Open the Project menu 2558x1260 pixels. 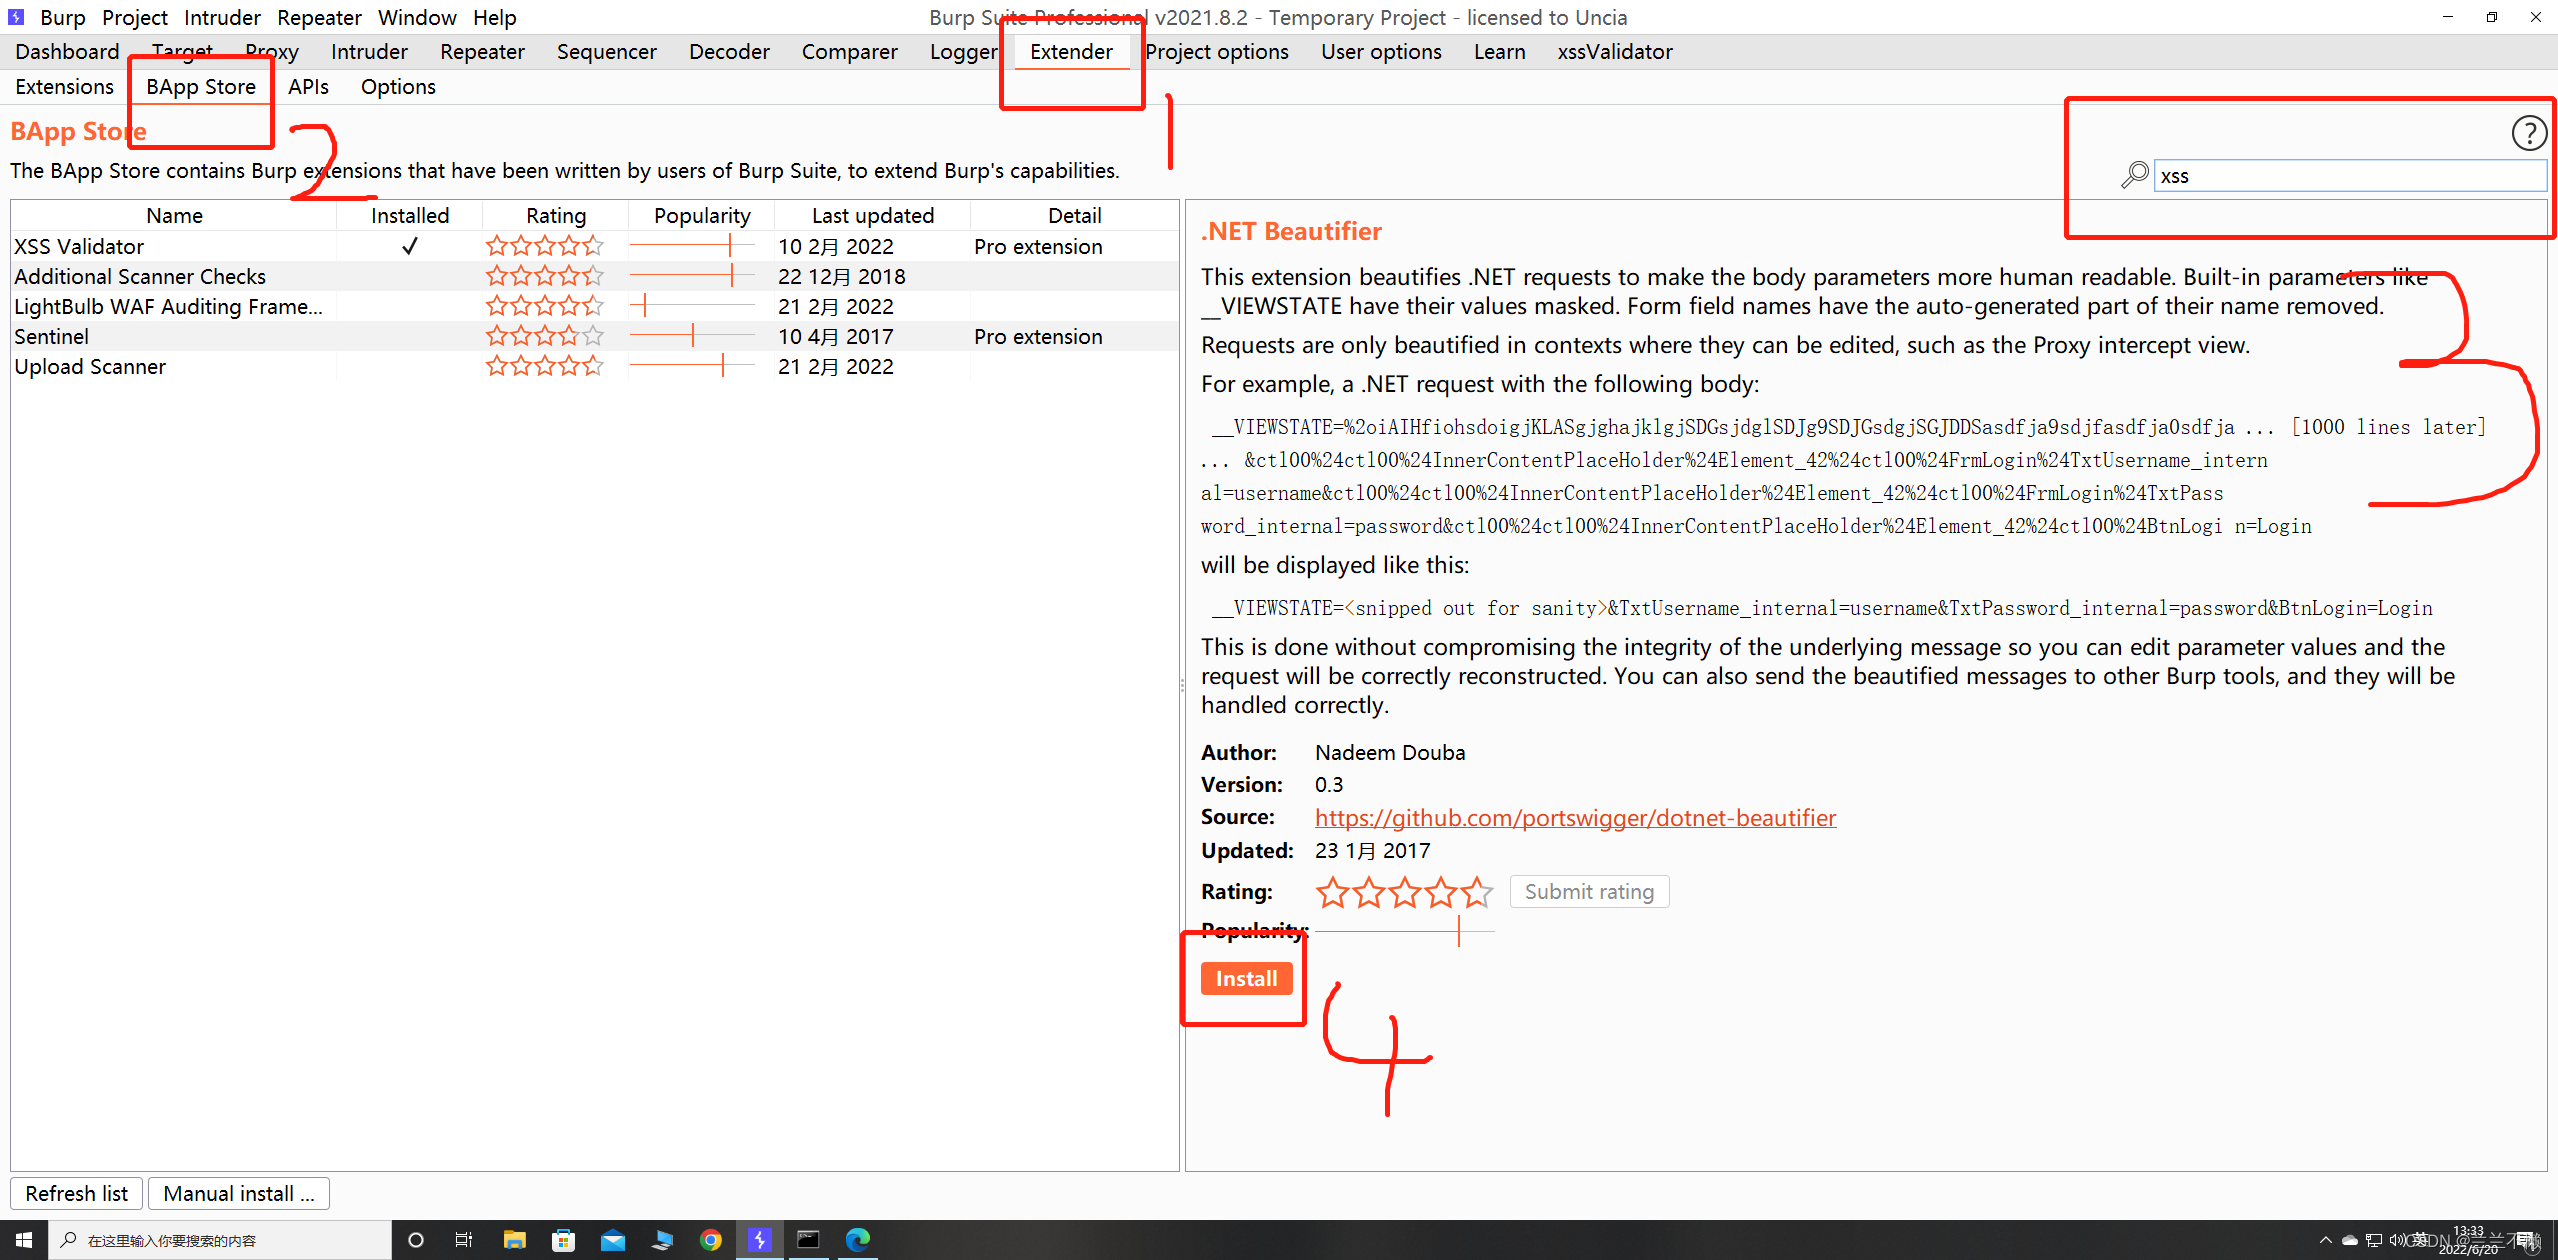(135, 17)
